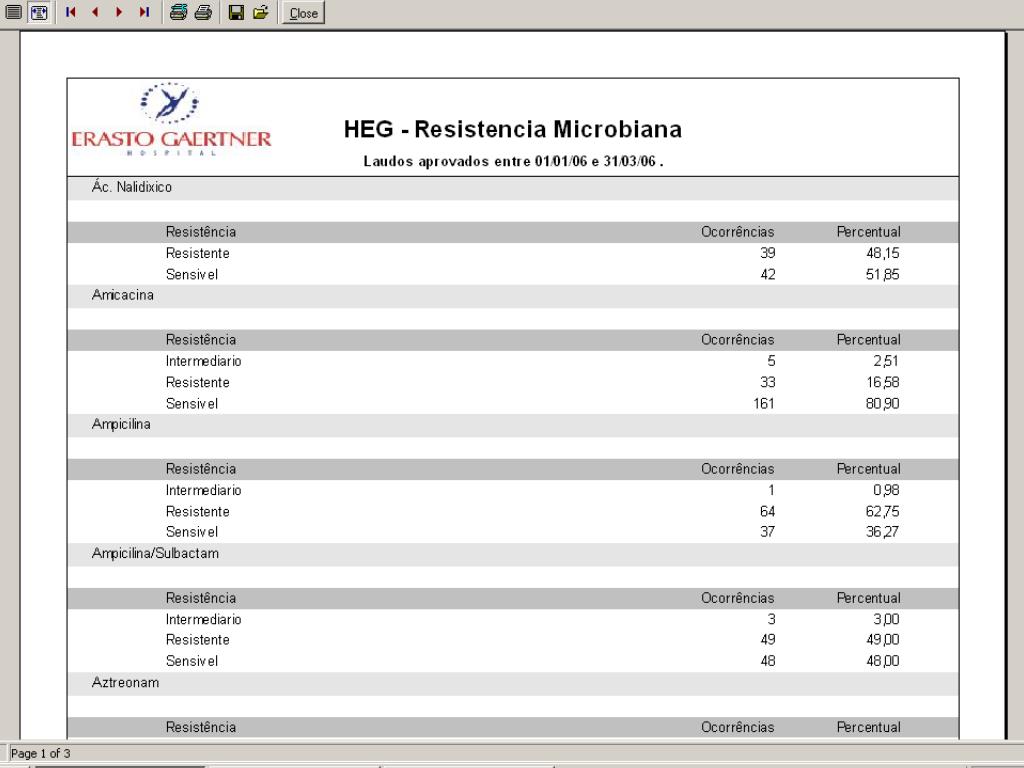The height and width of the screenshot is (768, 1024).
Task: Click the HEG - Resistencia Microbiana title
Action: [x=513, y=129]
